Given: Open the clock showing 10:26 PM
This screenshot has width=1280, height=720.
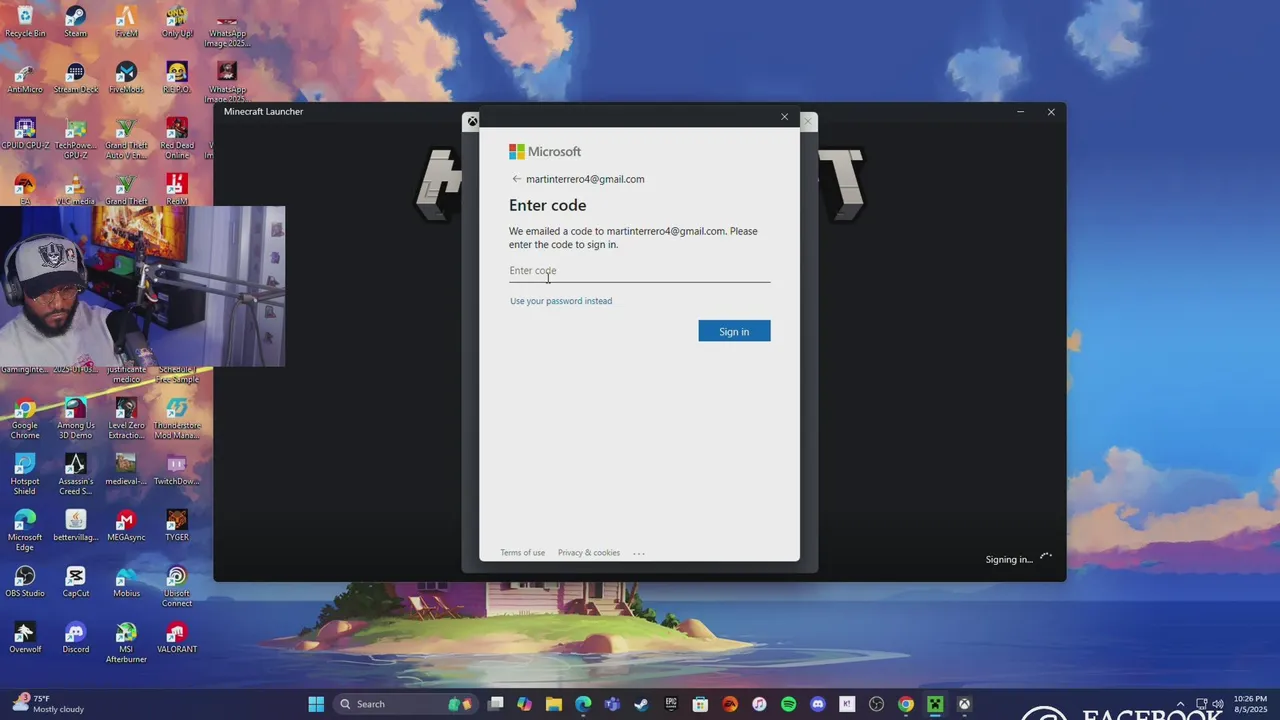Looking at the screenshot, I should click(x=1251, y=704).
